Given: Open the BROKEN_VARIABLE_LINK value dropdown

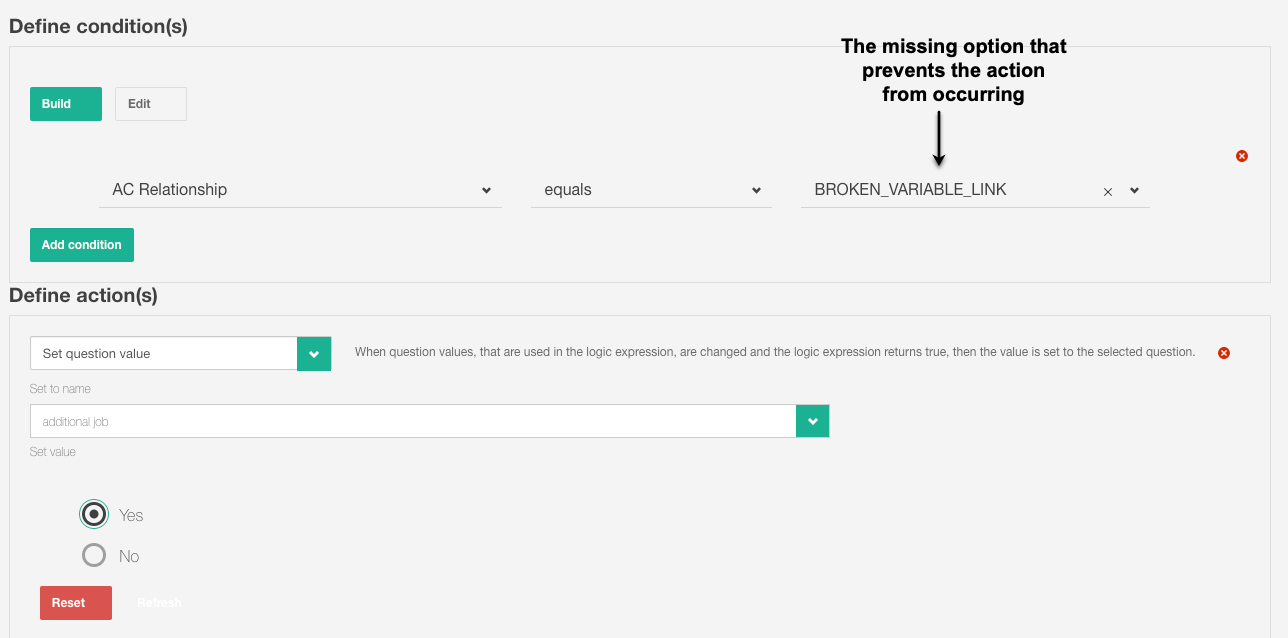Looking at the screenshot, I should point(950,190).
